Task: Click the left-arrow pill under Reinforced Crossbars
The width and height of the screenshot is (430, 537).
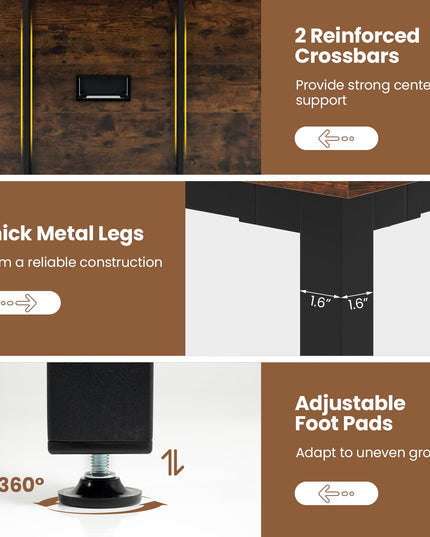Action: (336, 138)
